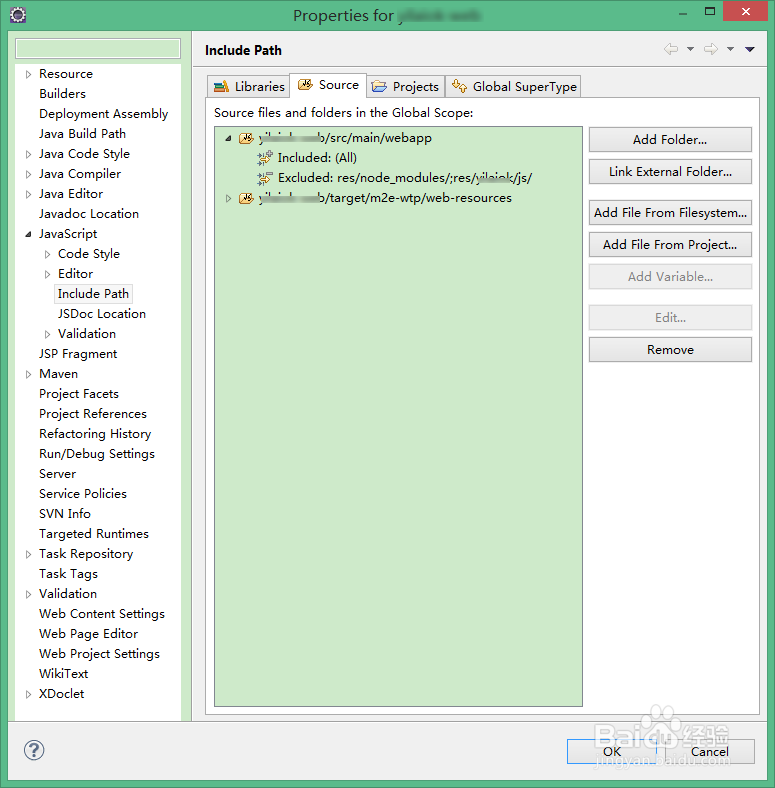
Task: Click the Projects tab folder icon
Action: 379,87
